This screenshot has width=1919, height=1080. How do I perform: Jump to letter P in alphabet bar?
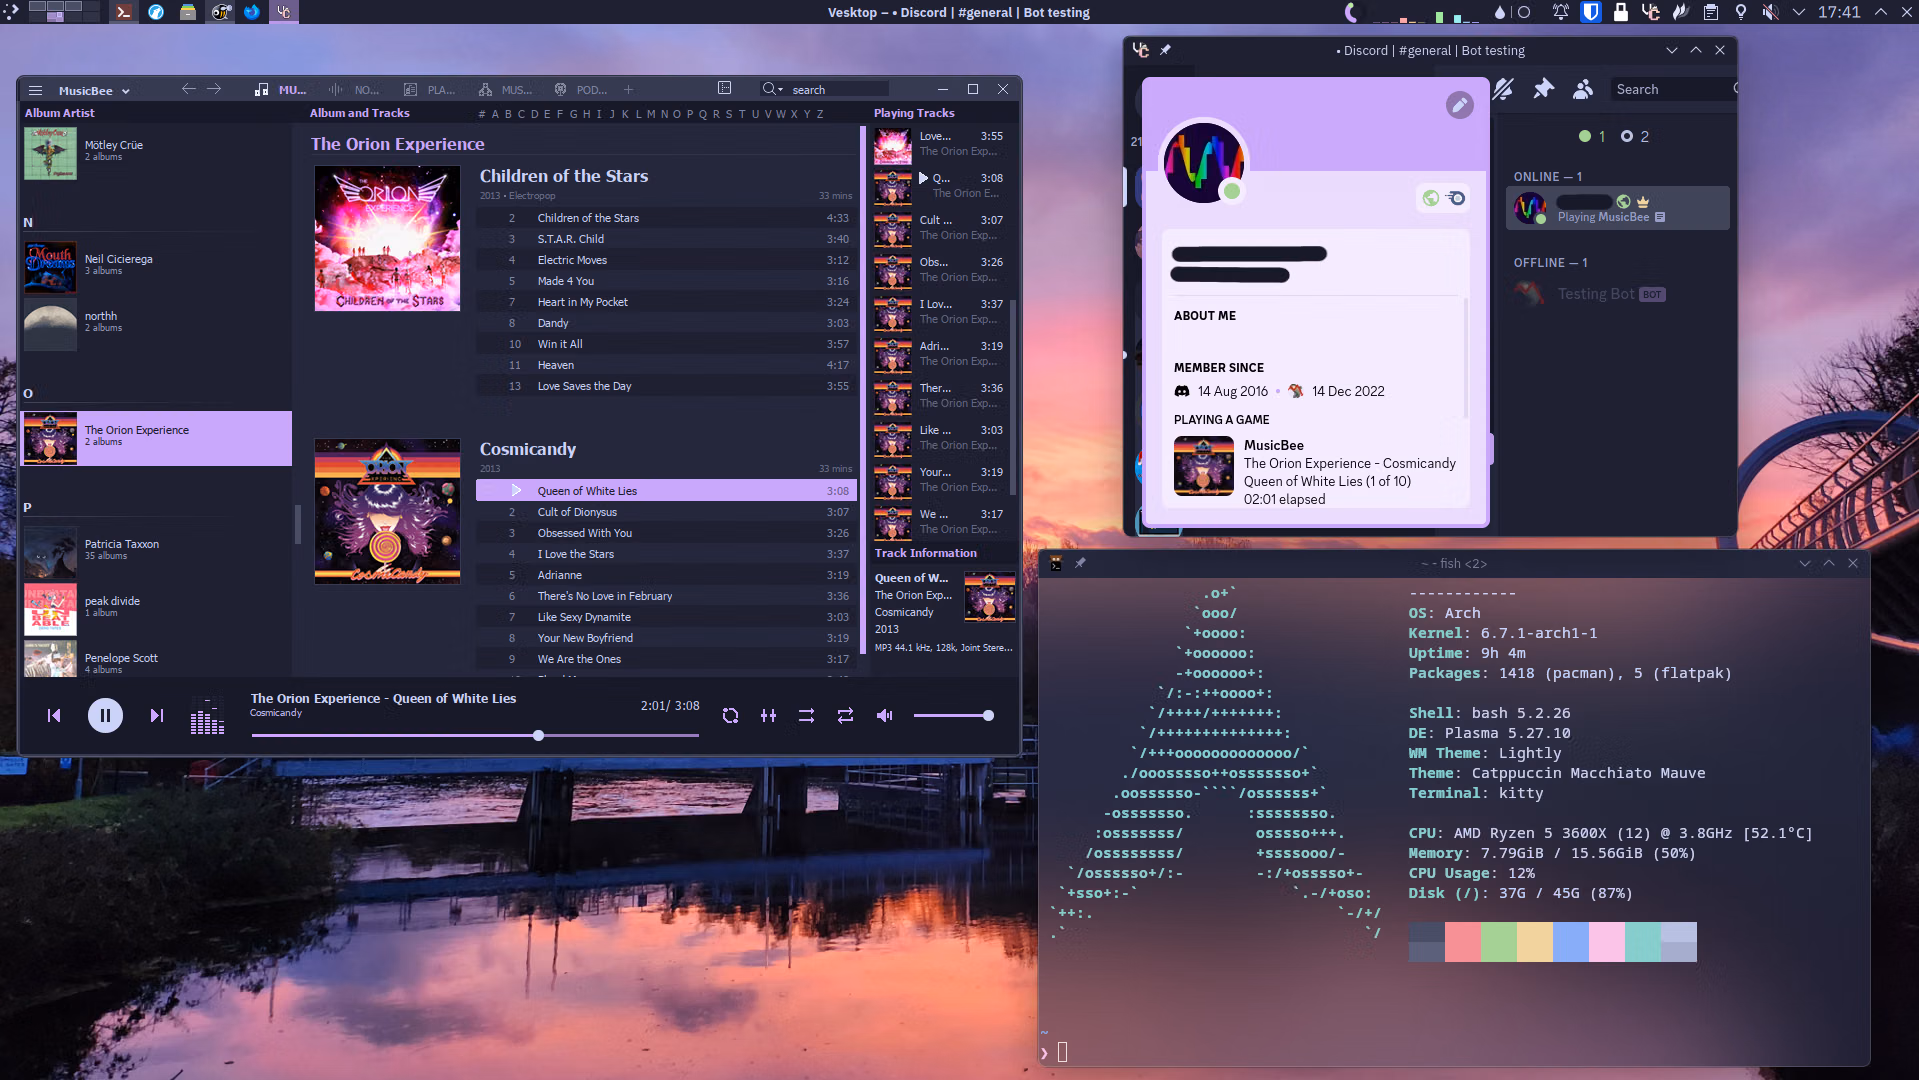coord(690,114)
